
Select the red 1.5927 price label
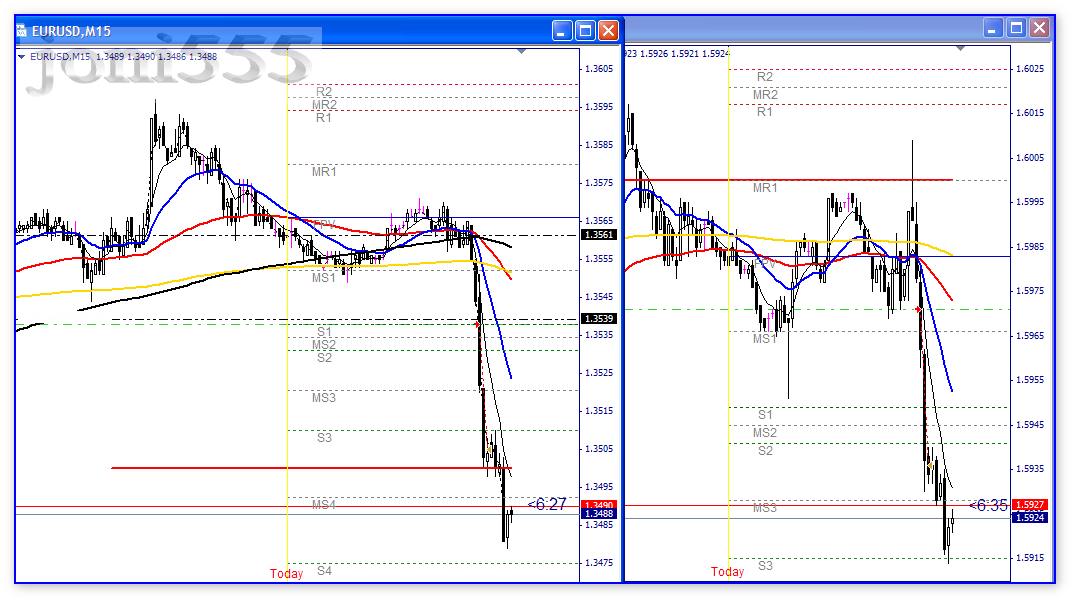[x=1029, y=505]
